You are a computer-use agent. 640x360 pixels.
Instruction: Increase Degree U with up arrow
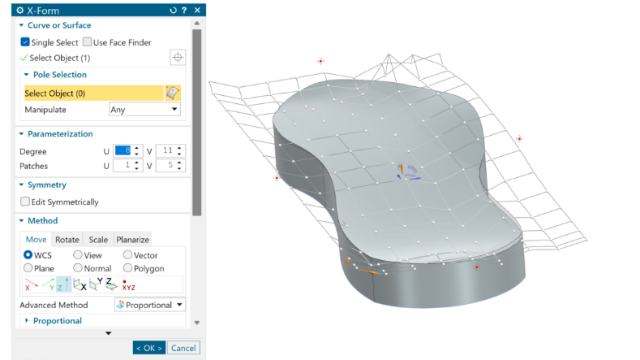point(137,148)
